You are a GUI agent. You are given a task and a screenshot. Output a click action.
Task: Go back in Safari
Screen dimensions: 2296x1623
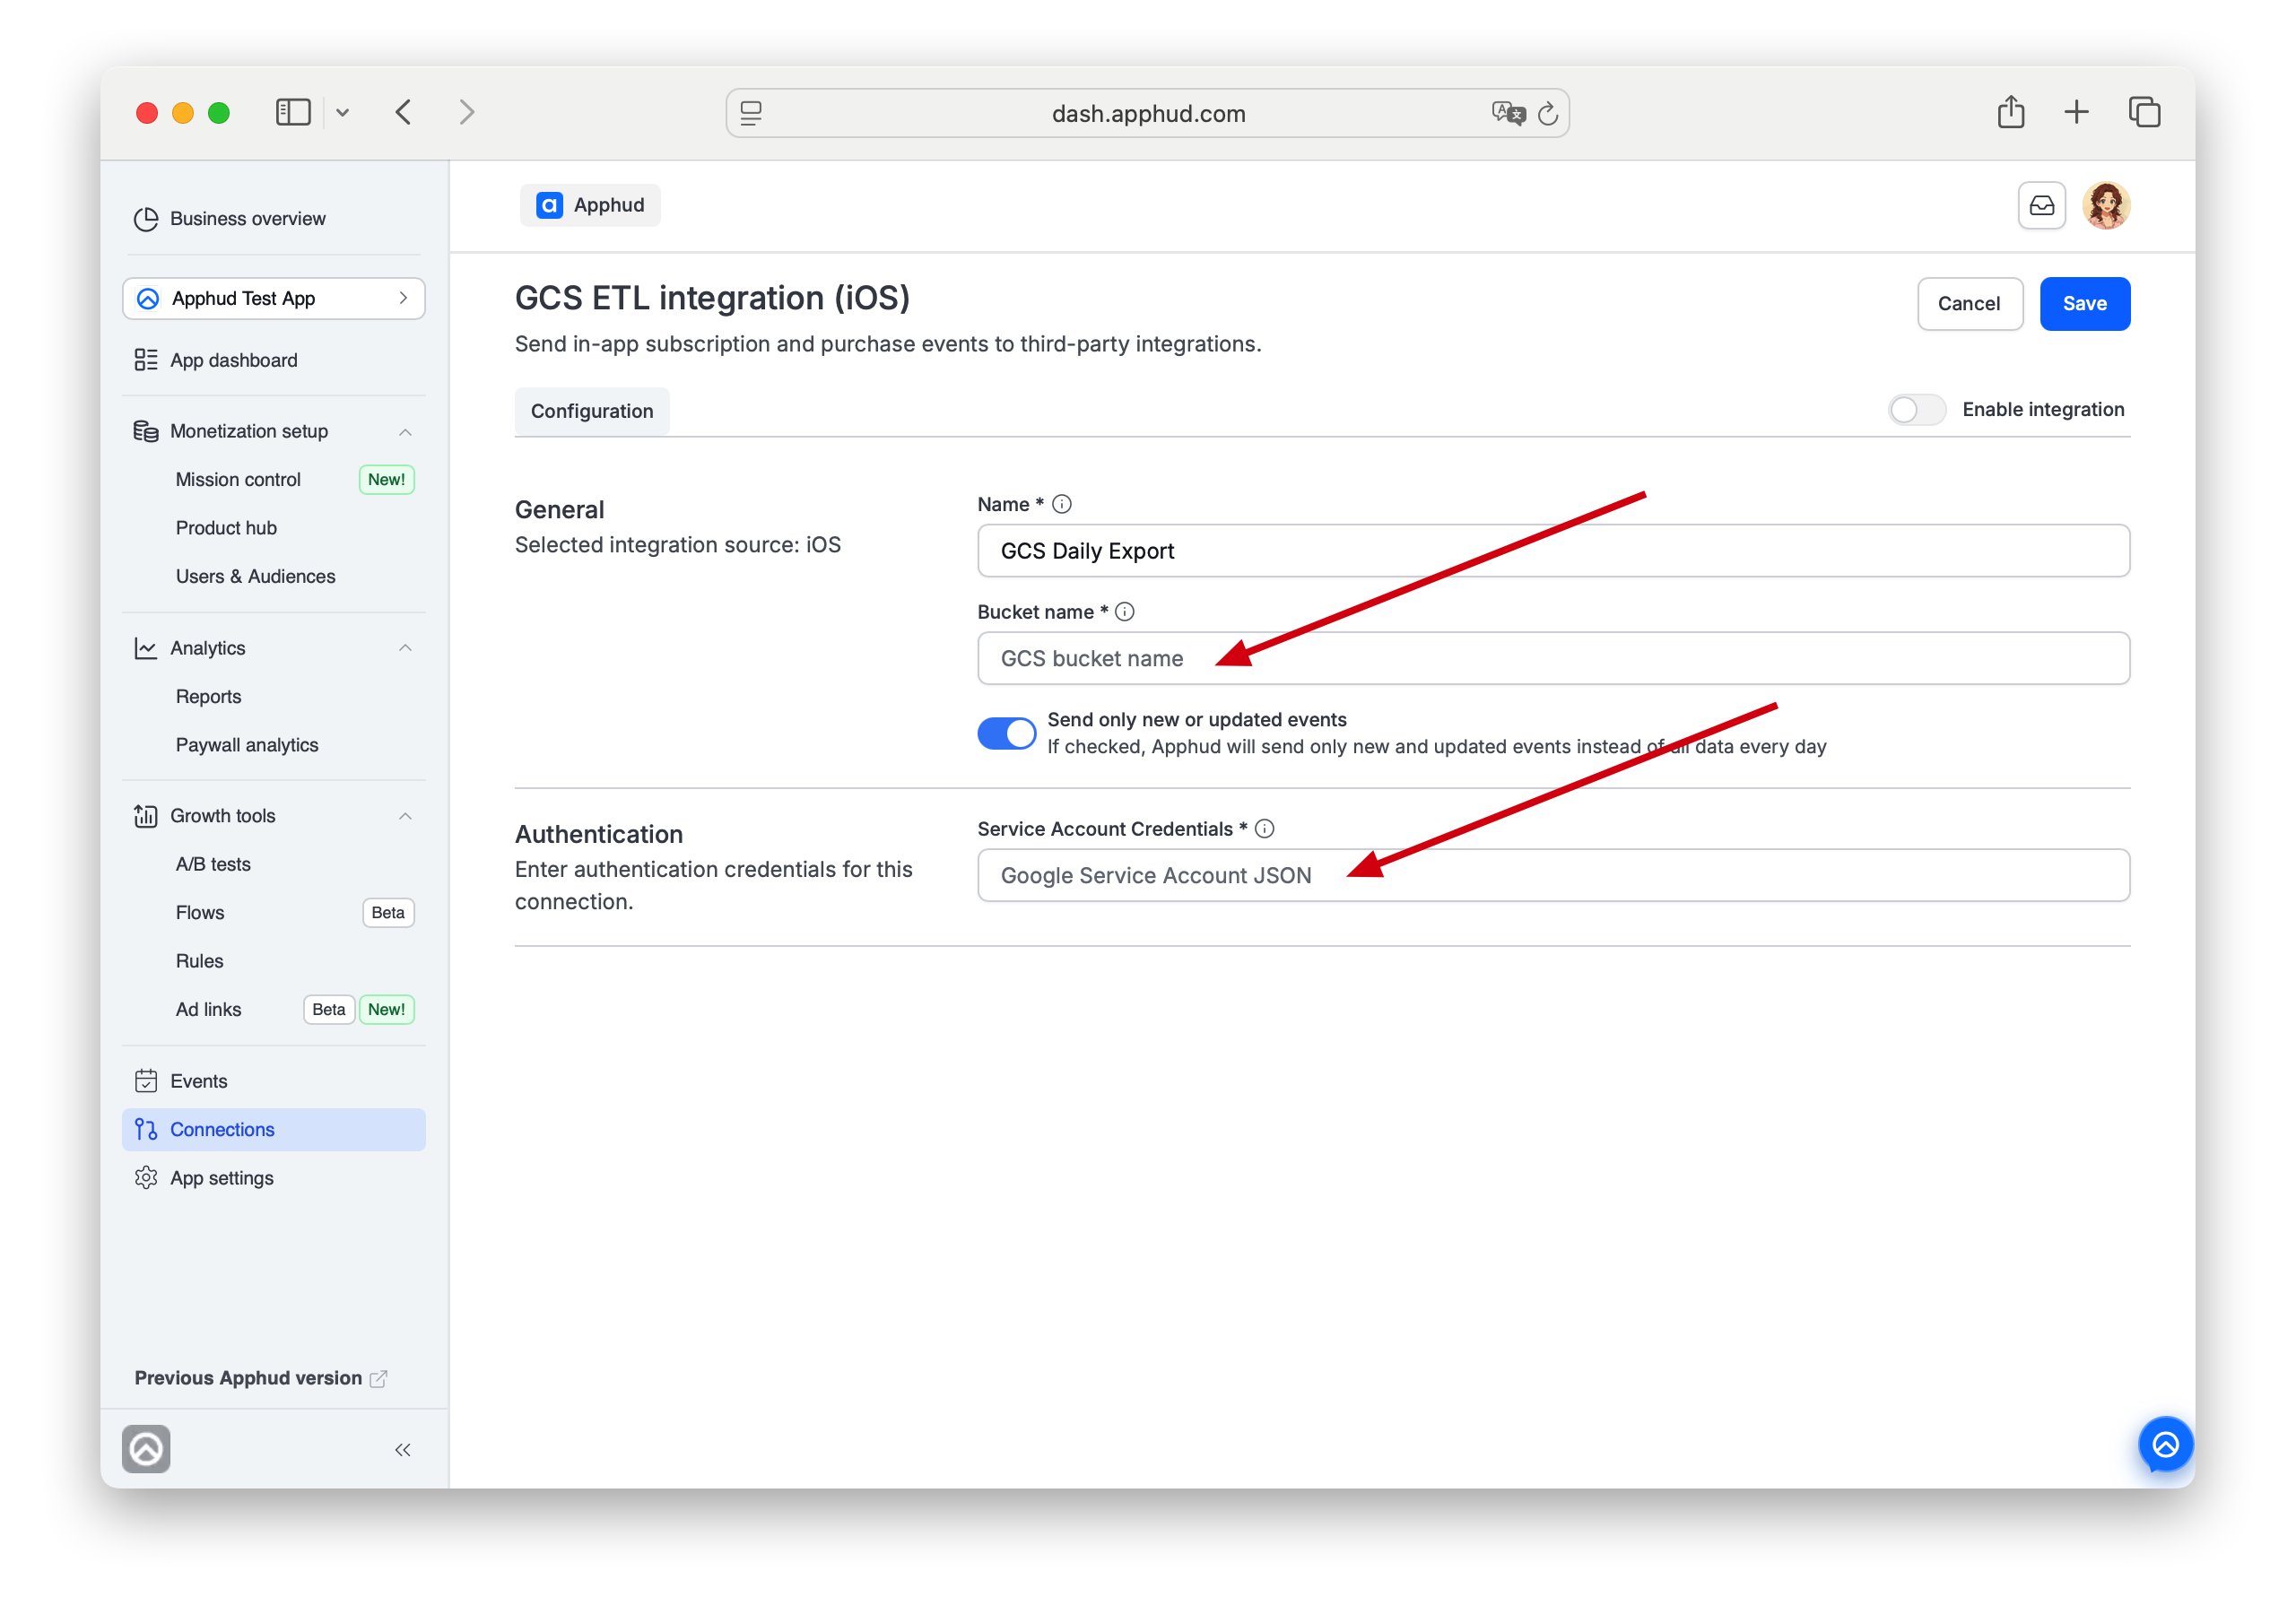click(403, 112)
